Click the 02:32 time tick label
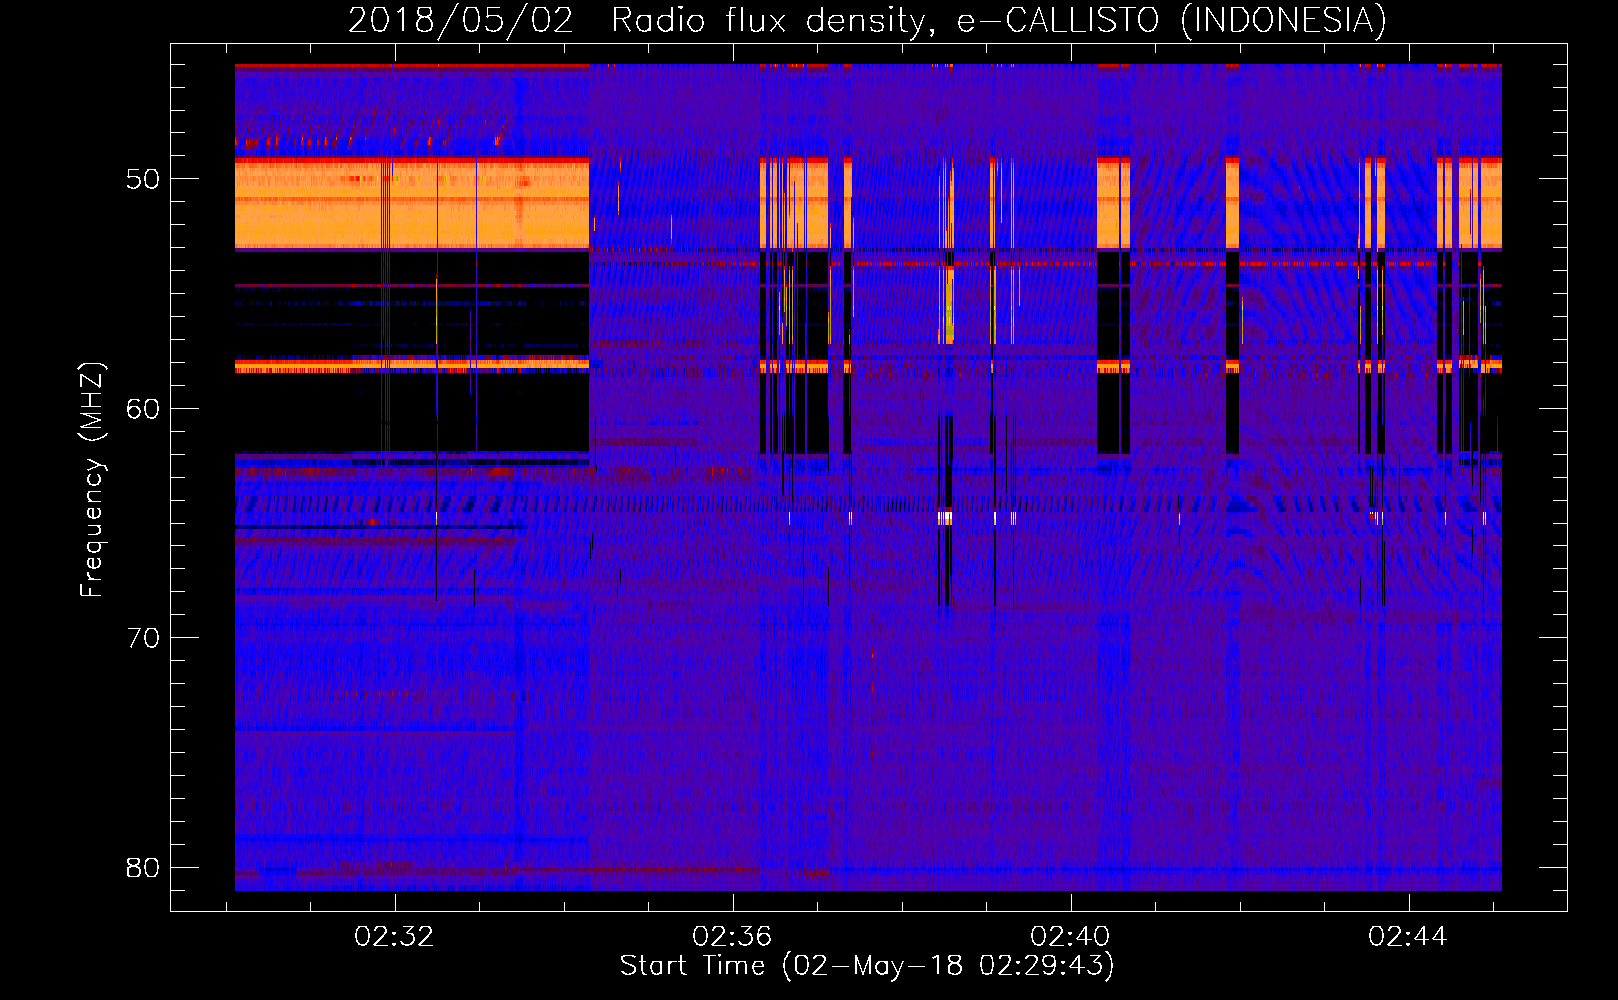 [394, 937]
